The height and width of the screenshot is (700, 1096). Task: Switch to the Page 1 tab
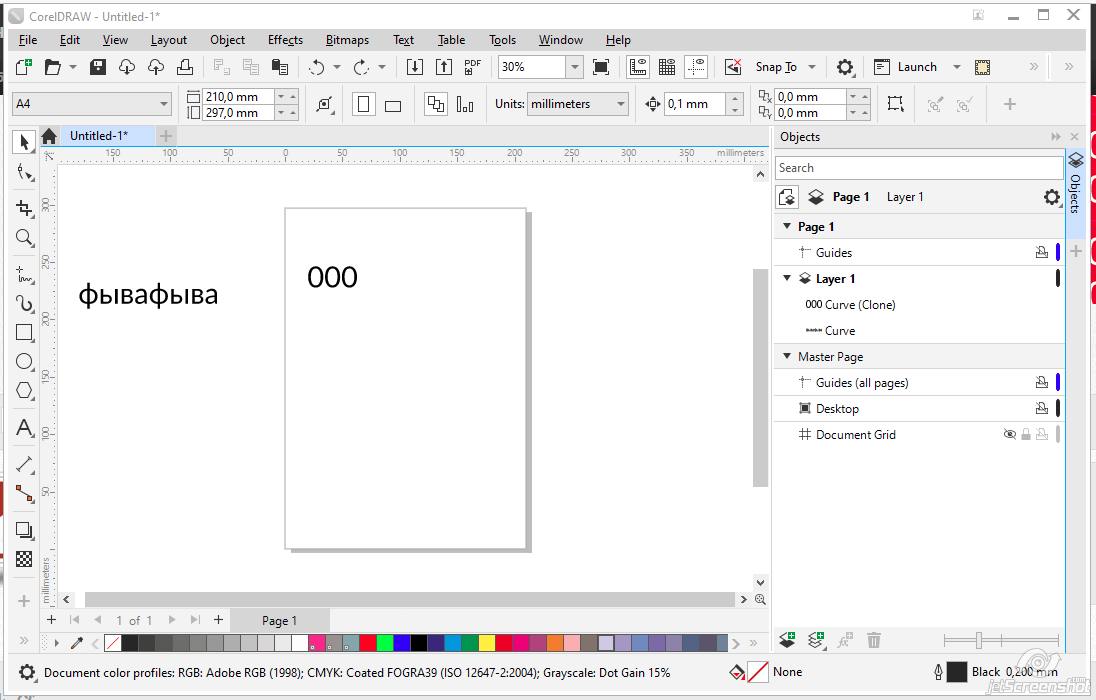280,620
